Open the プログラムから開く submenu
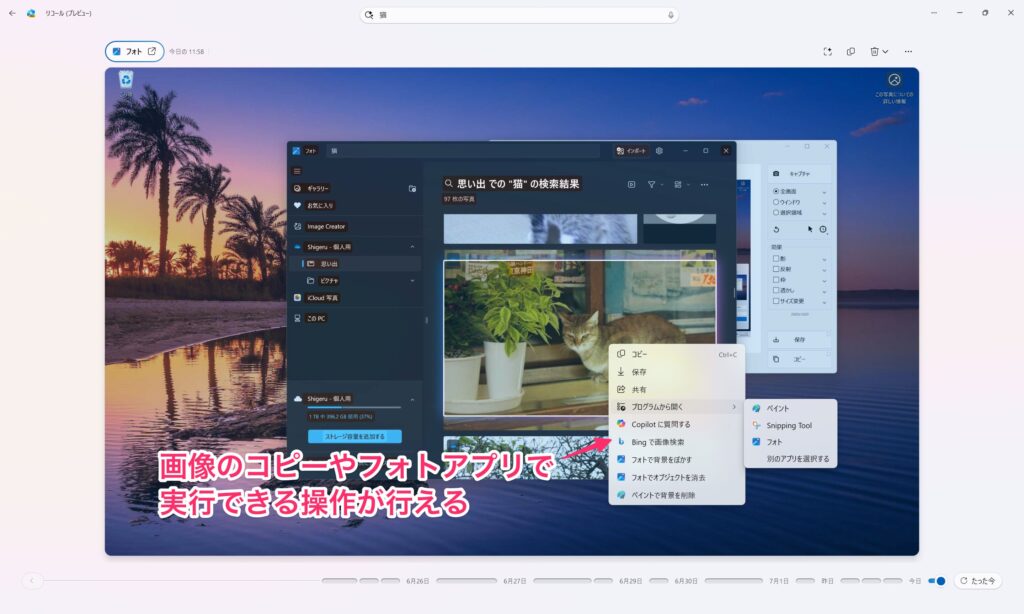1024x614 pixels. [x=677, y=407]
